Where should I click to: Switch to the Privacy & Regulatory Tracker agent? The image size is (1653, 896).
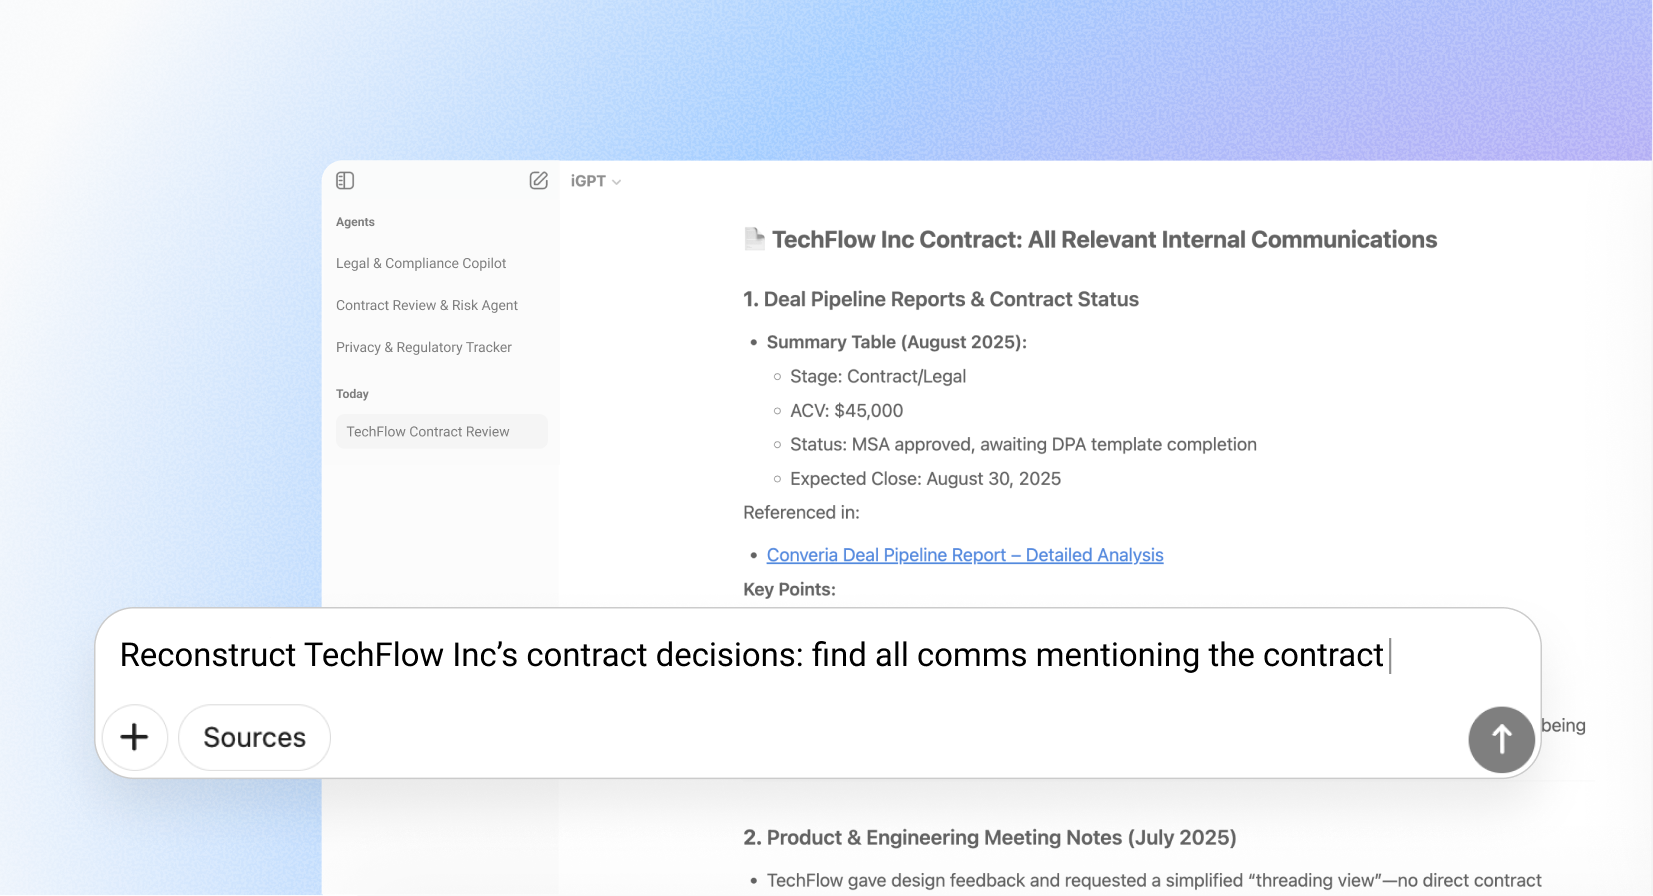[423, 347]
